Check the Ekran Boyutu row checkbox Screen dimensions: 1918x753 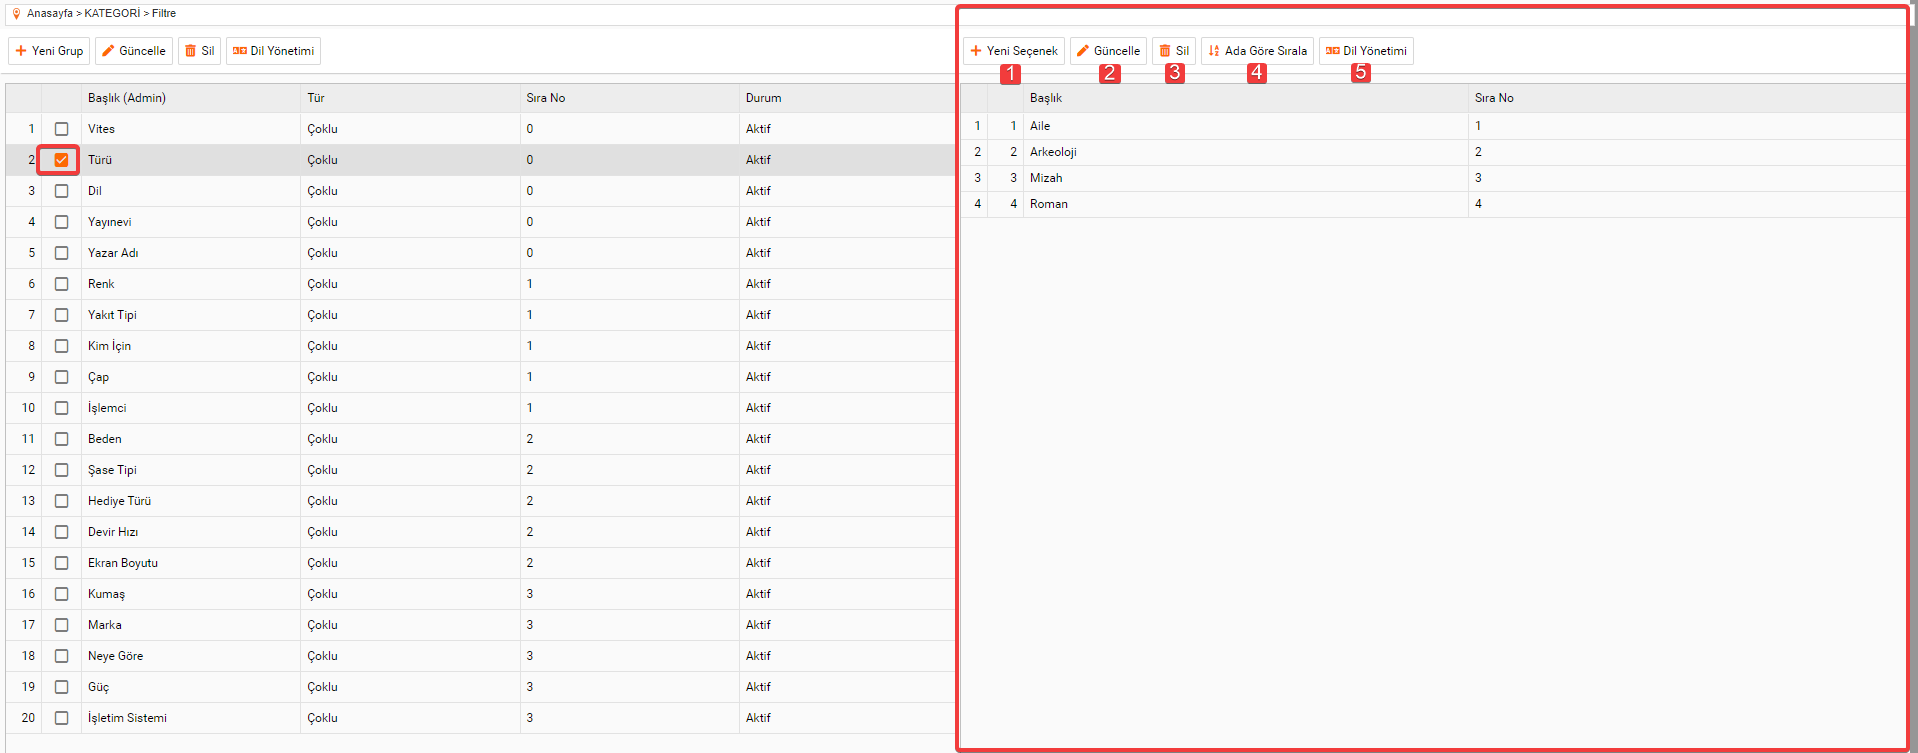pyautogui.click(x=62, y=563)
